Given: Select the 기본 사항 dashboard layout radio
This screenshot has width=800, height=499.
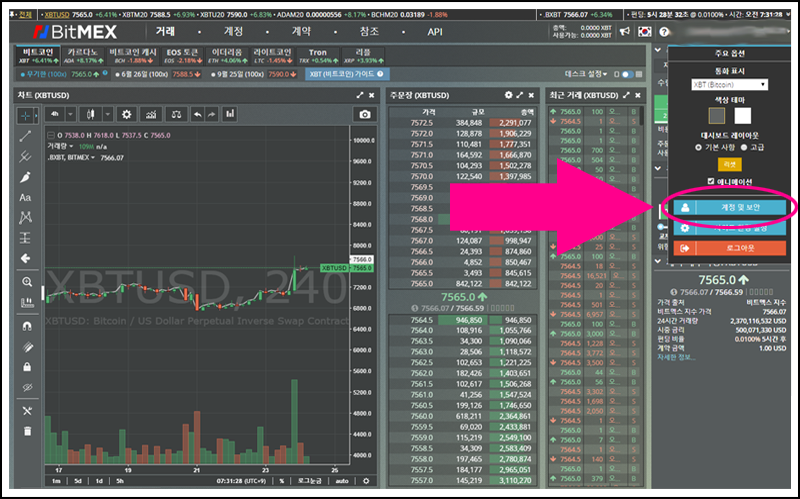Looking at the screenshot, I should click(x=698, y=147).
